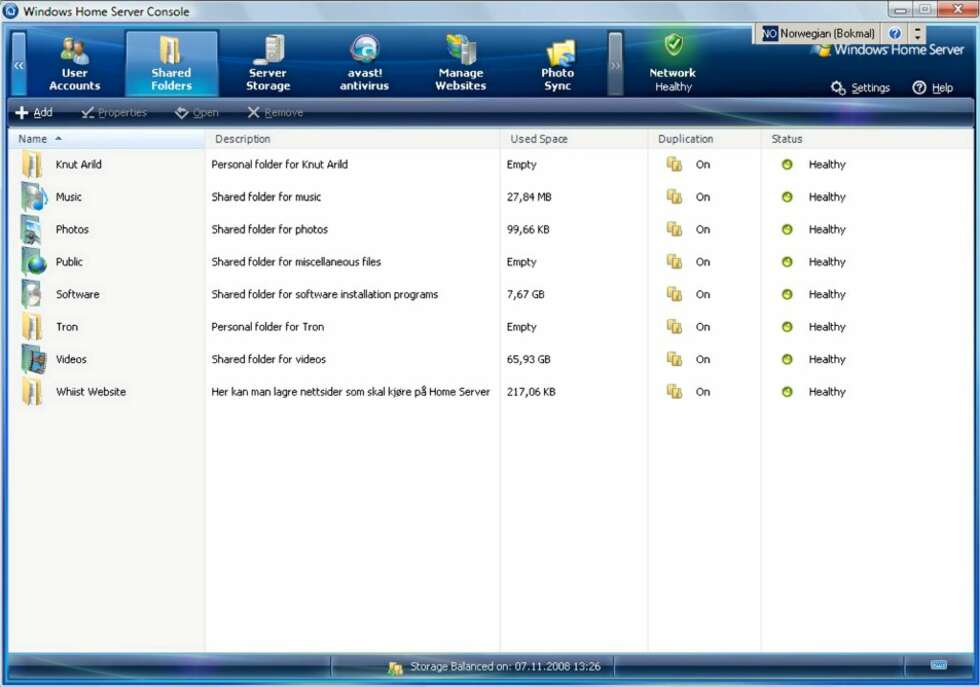Click 'Storage Balanced on: 07.11.2008 13:26' text
The width and height of the screenshot is (980, 687).
coord(506,667)
